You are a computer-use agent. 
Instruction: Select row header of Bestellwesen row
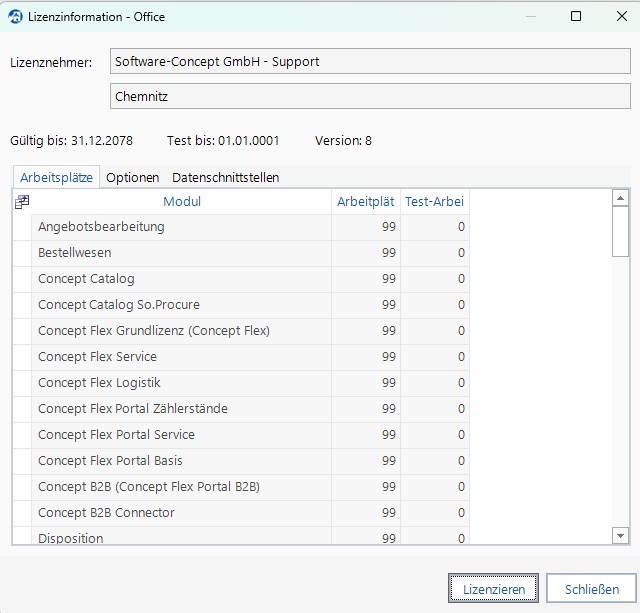22,253
